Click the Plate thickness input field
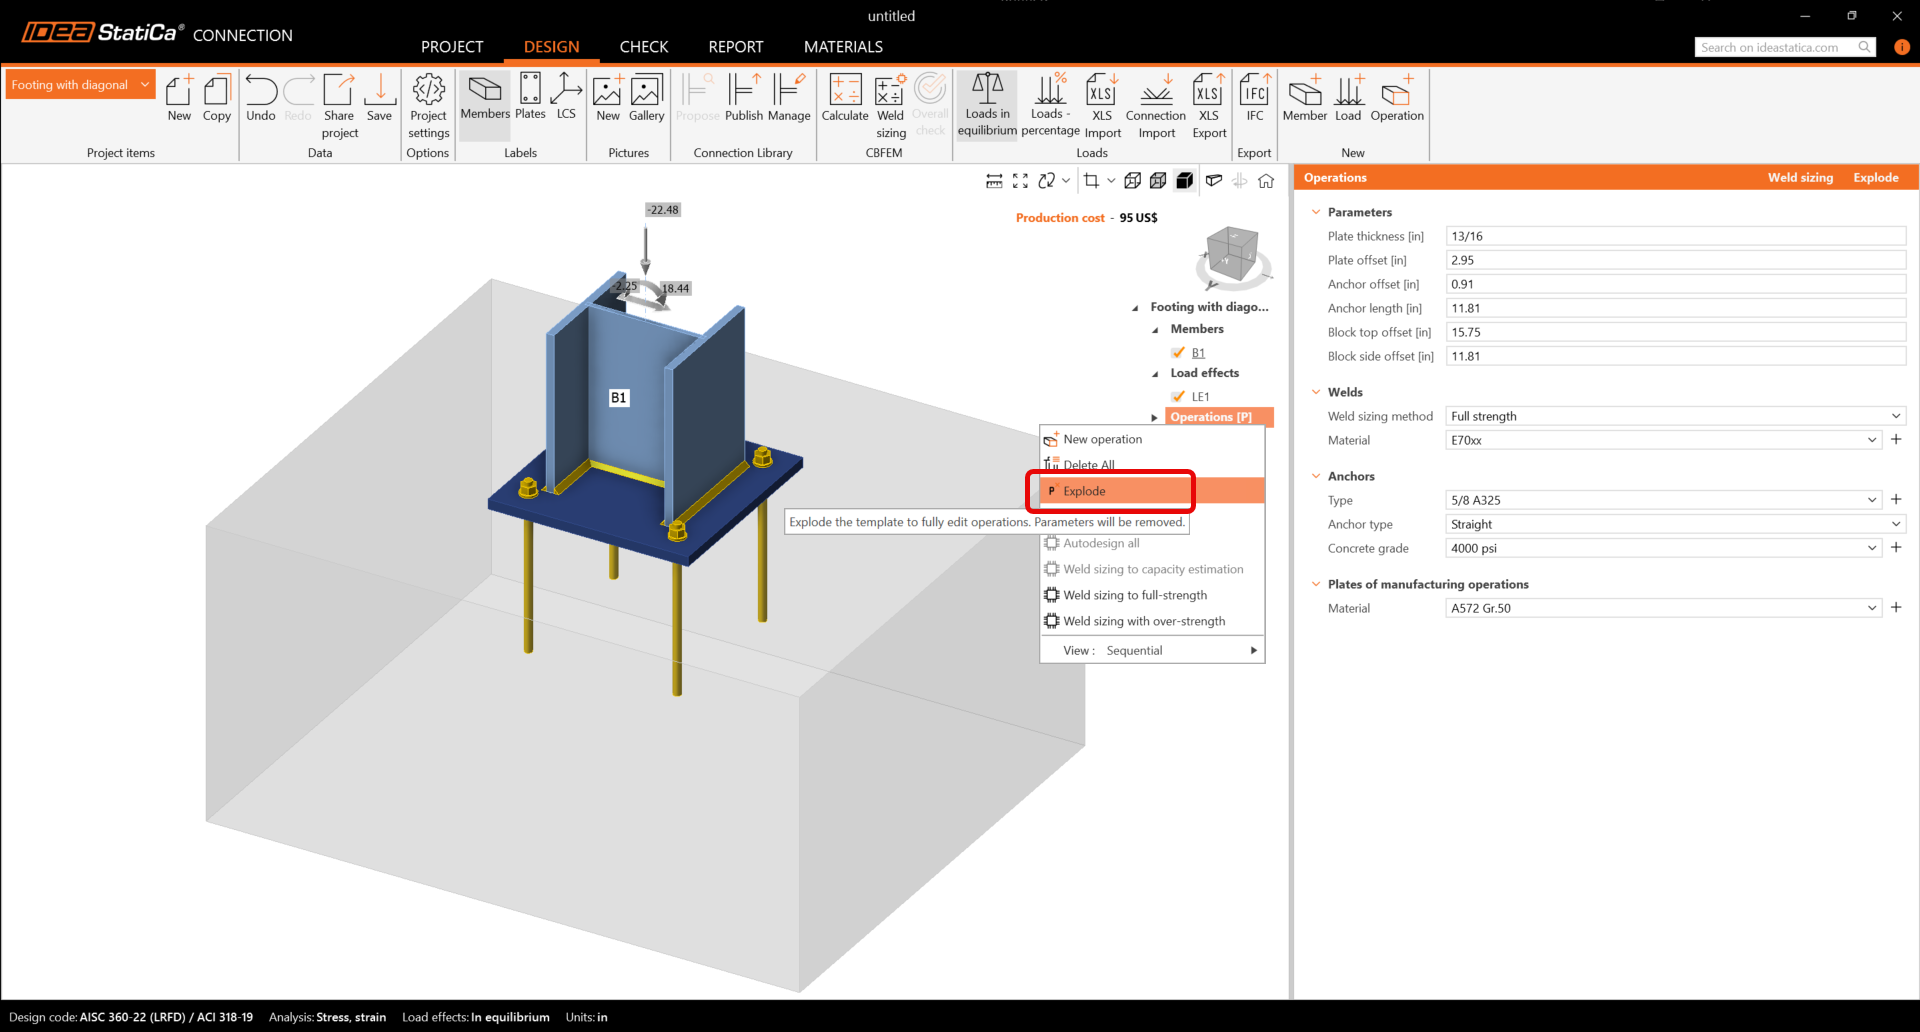Image resolution: width=1920 pixels, height=1032 pixels. [1675, 236]
